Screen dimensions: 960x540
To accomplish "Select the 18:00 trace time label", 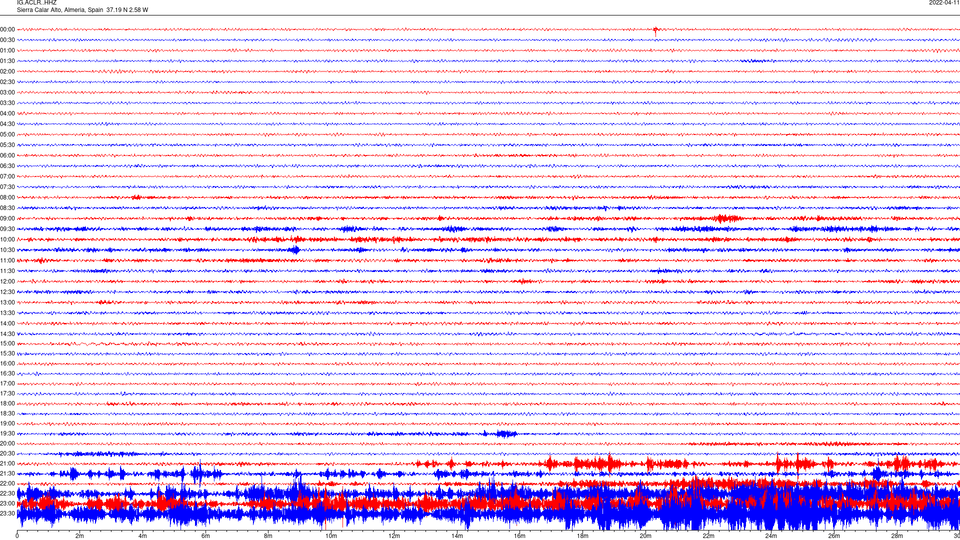I will [7, 403].
